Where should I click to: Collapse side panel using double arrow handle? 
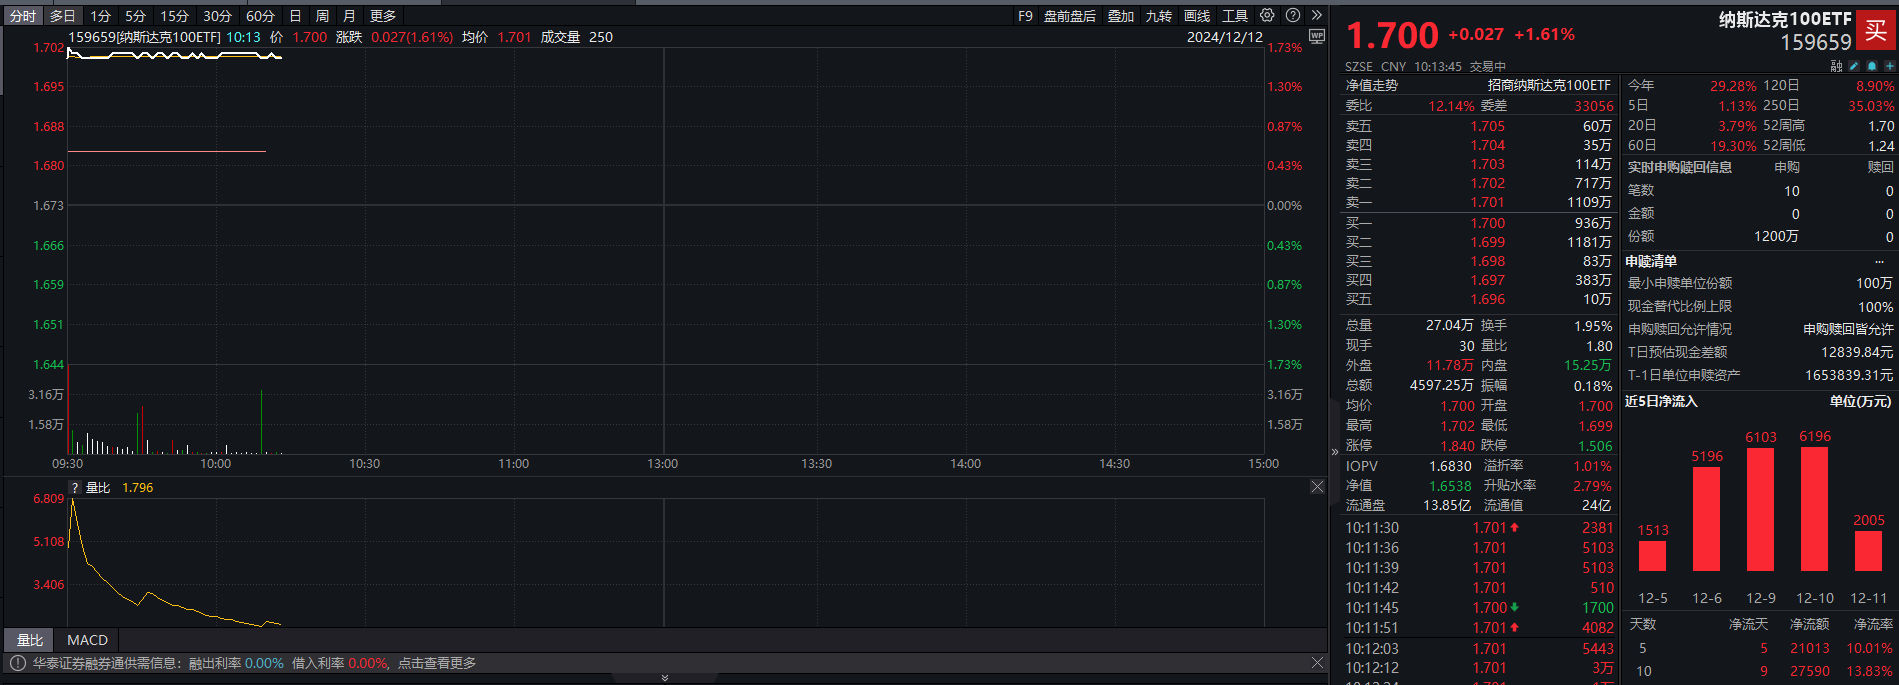coord(1334,452)
